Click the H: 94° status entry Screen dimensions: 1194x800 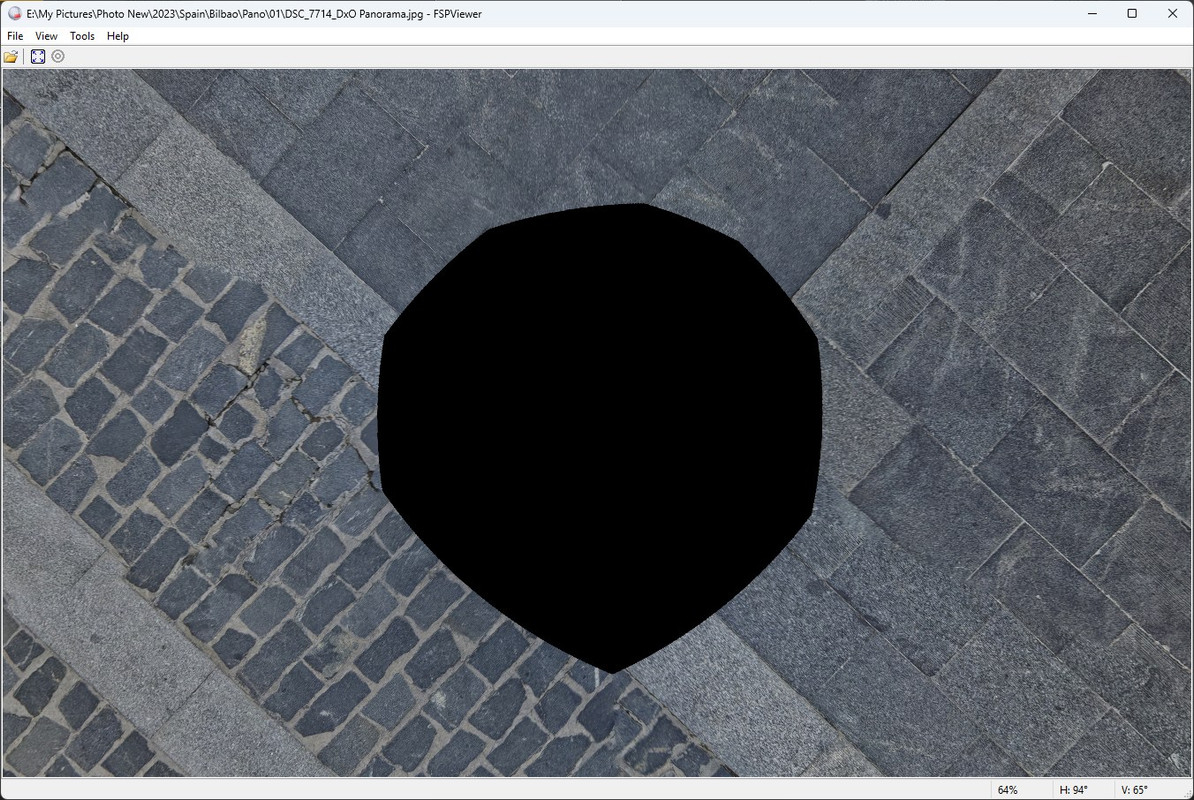tap(1074, 789)
